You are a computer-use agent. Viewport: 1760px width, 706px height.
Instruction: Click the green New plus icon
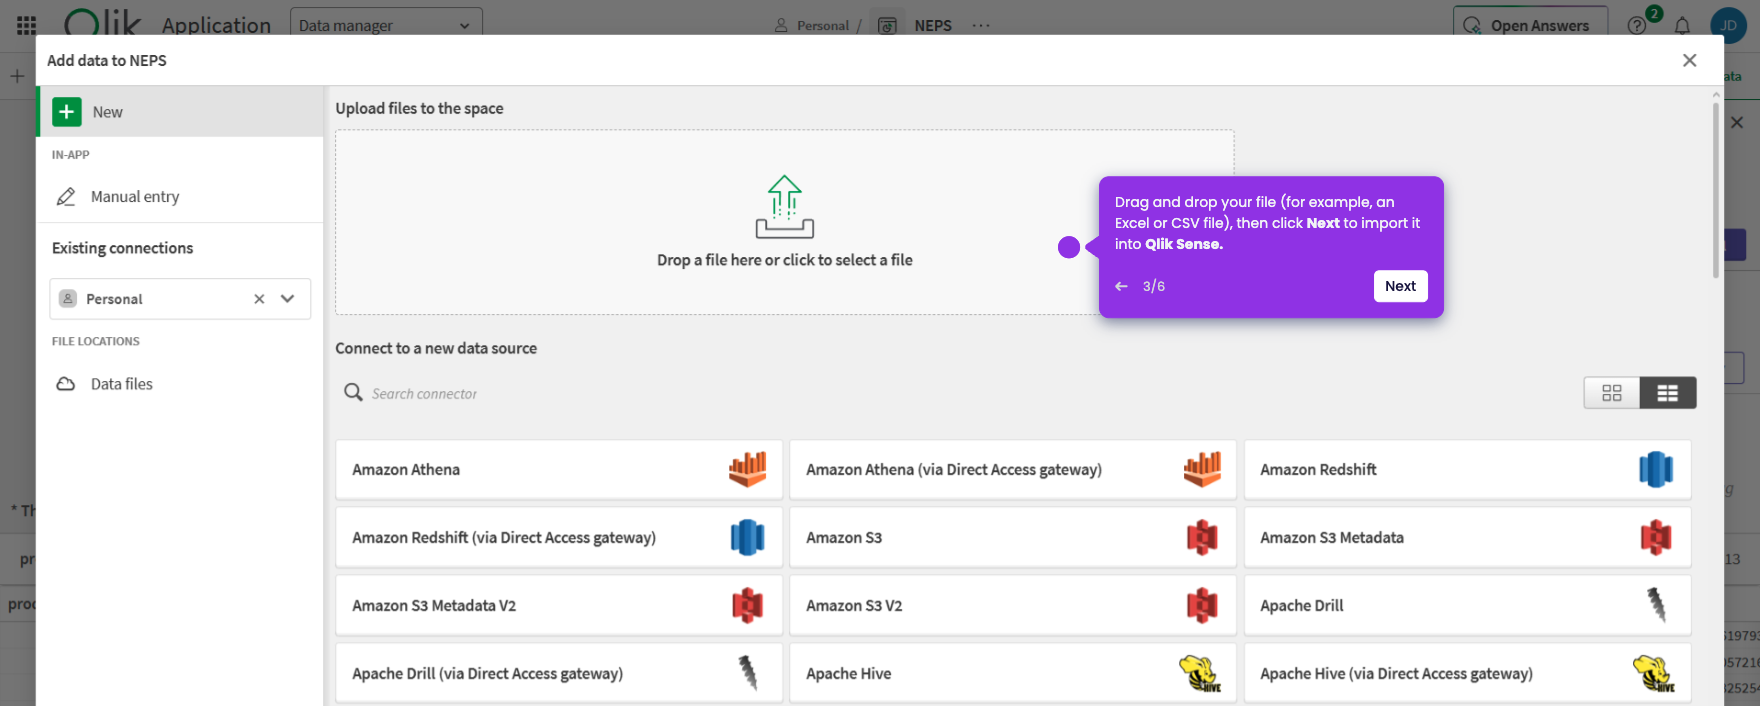[x=67, y=112]
